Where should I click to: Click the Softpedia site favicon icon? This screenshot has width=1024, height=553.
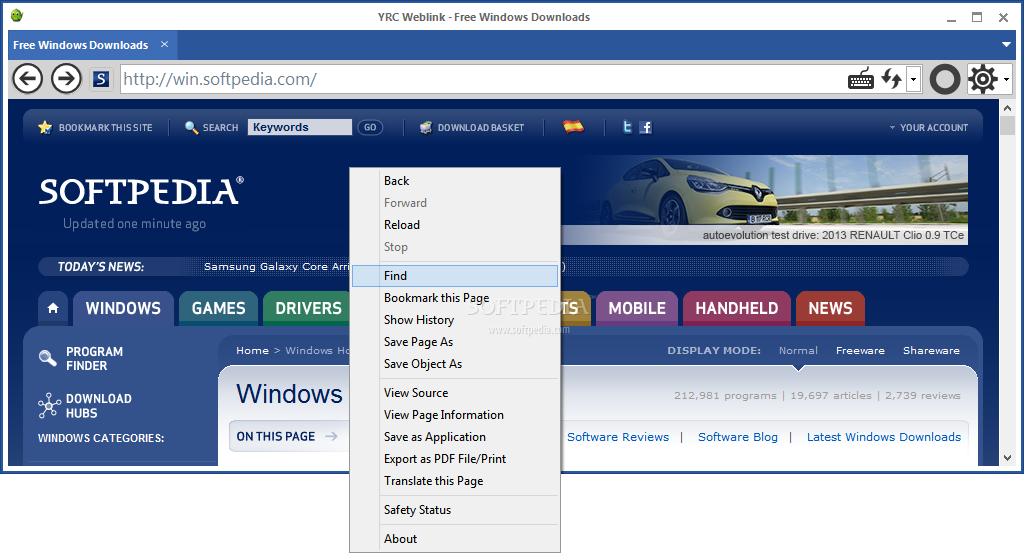101,79
